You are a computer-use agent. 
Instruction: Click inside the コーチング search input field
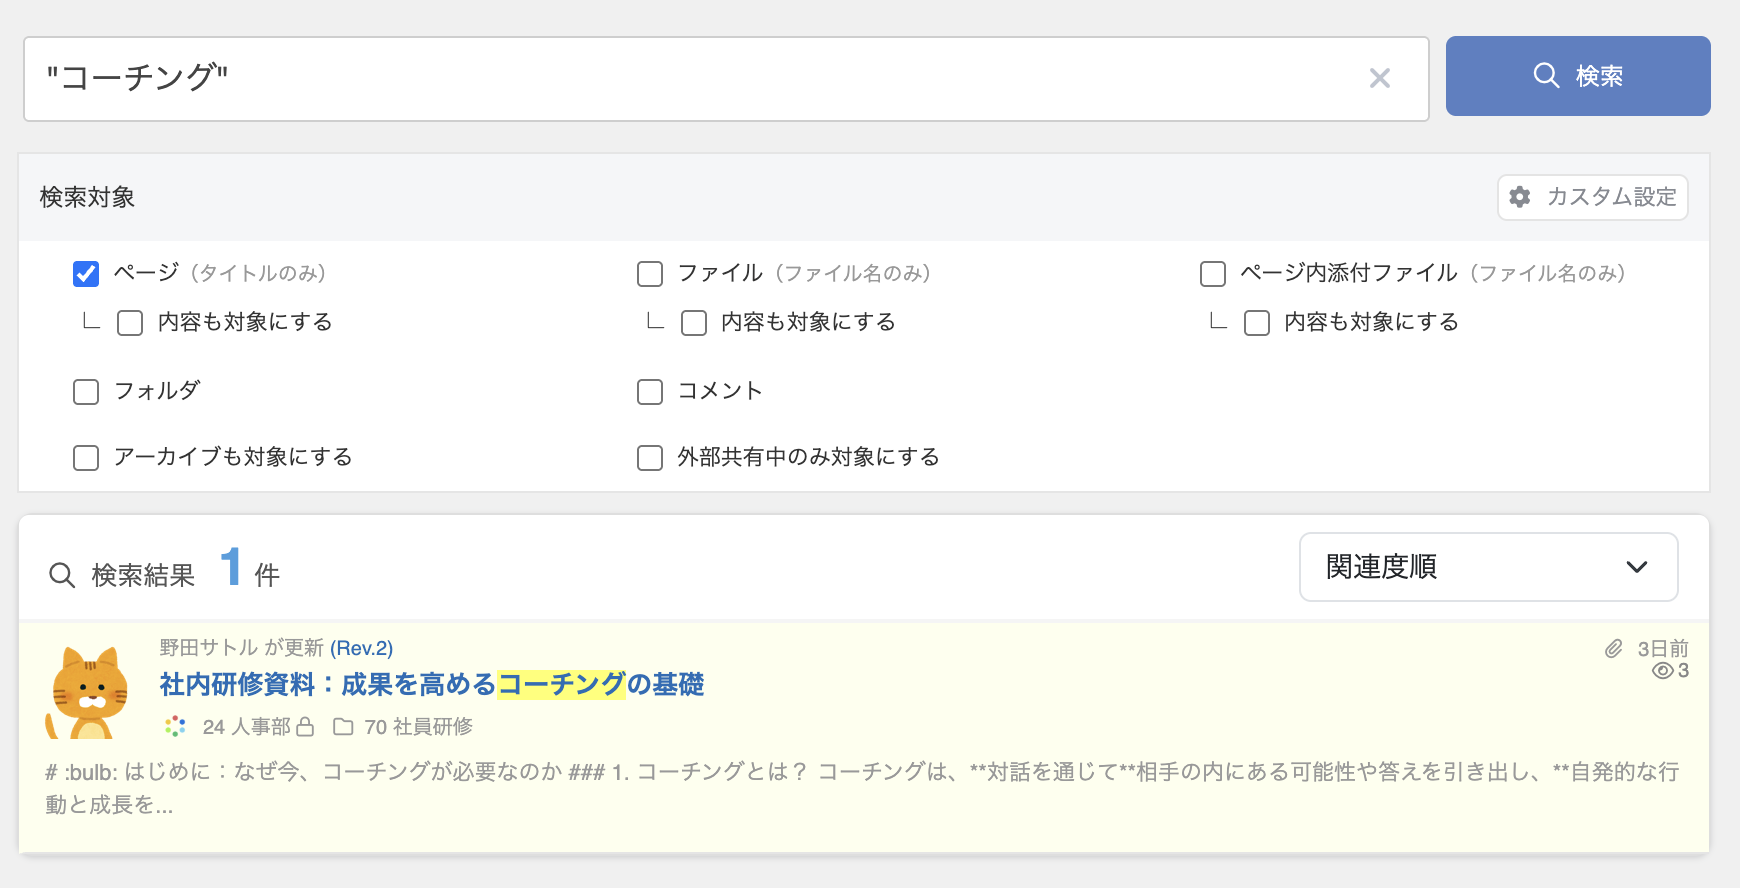point(690,78)
